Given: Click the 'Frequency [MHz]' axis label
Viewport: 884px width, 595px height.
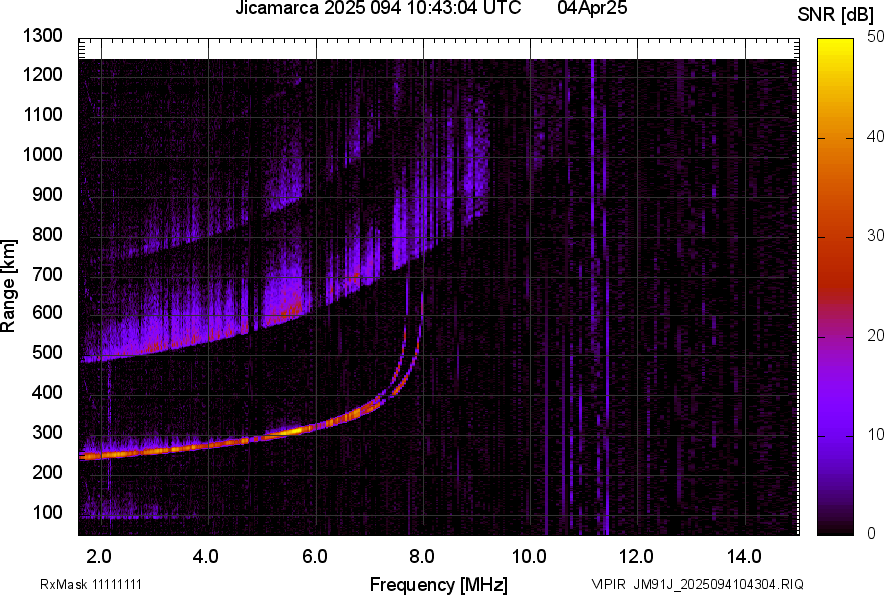Looking at the screenshot, I should point(439,584).
